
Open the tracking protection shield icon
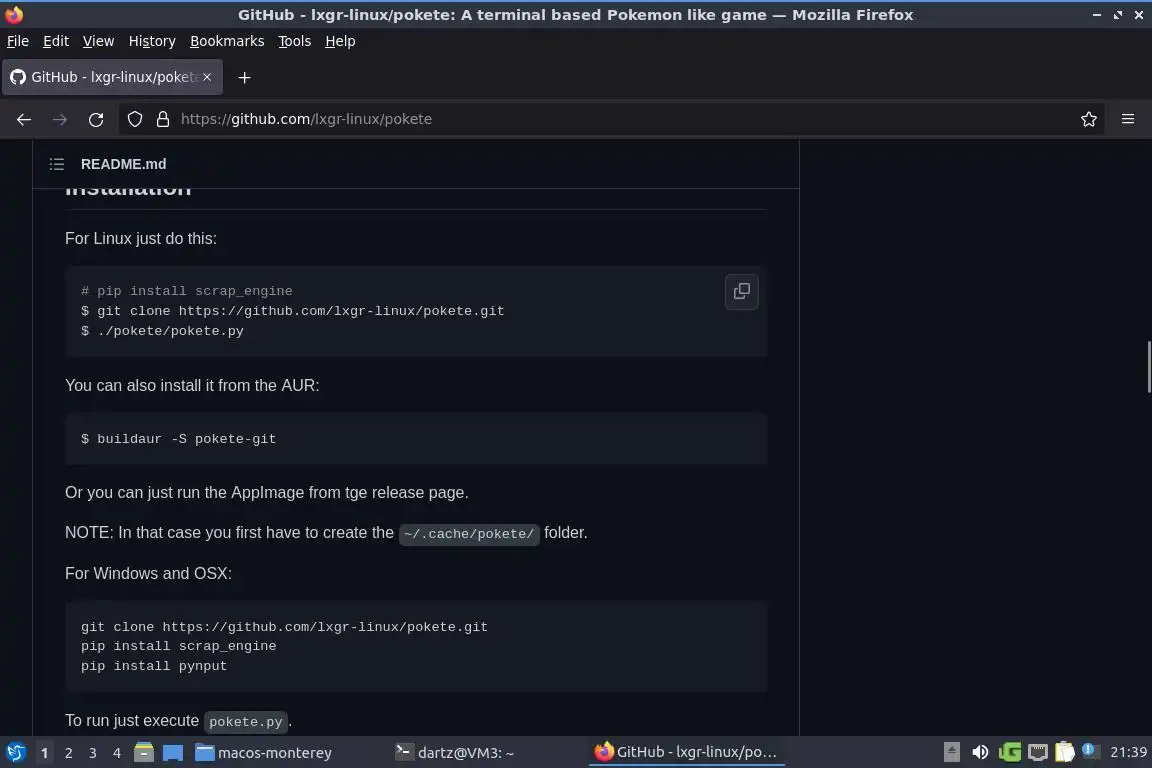point(134,119)
